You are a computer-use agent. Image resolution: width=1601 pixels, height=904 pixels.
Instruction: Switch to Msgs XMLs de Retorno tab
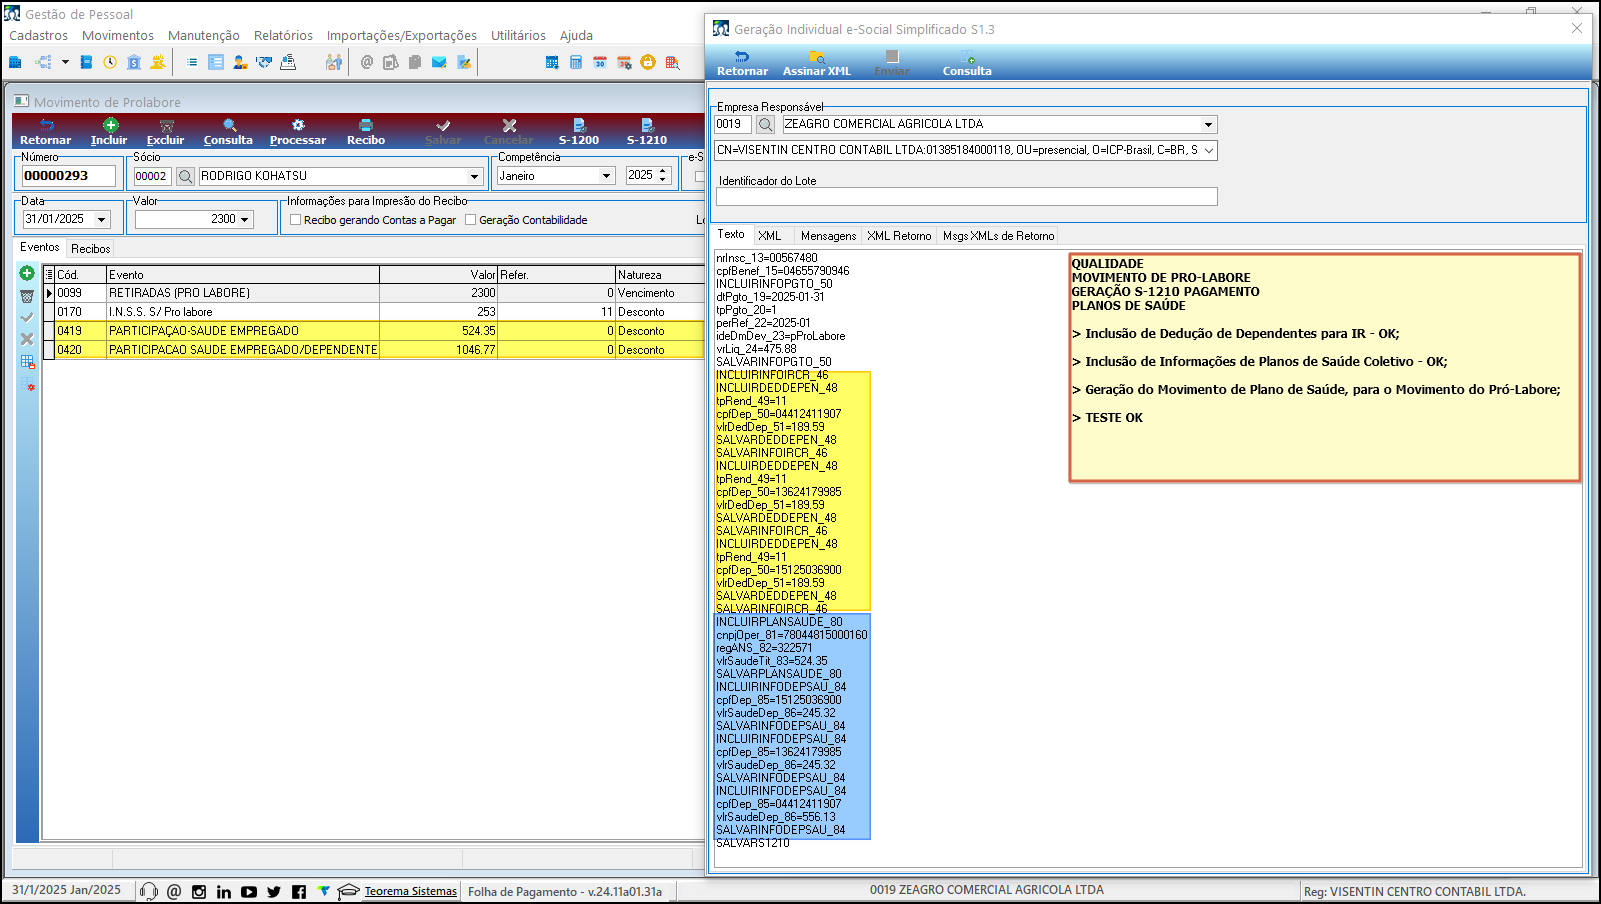(x=998, y=236)
